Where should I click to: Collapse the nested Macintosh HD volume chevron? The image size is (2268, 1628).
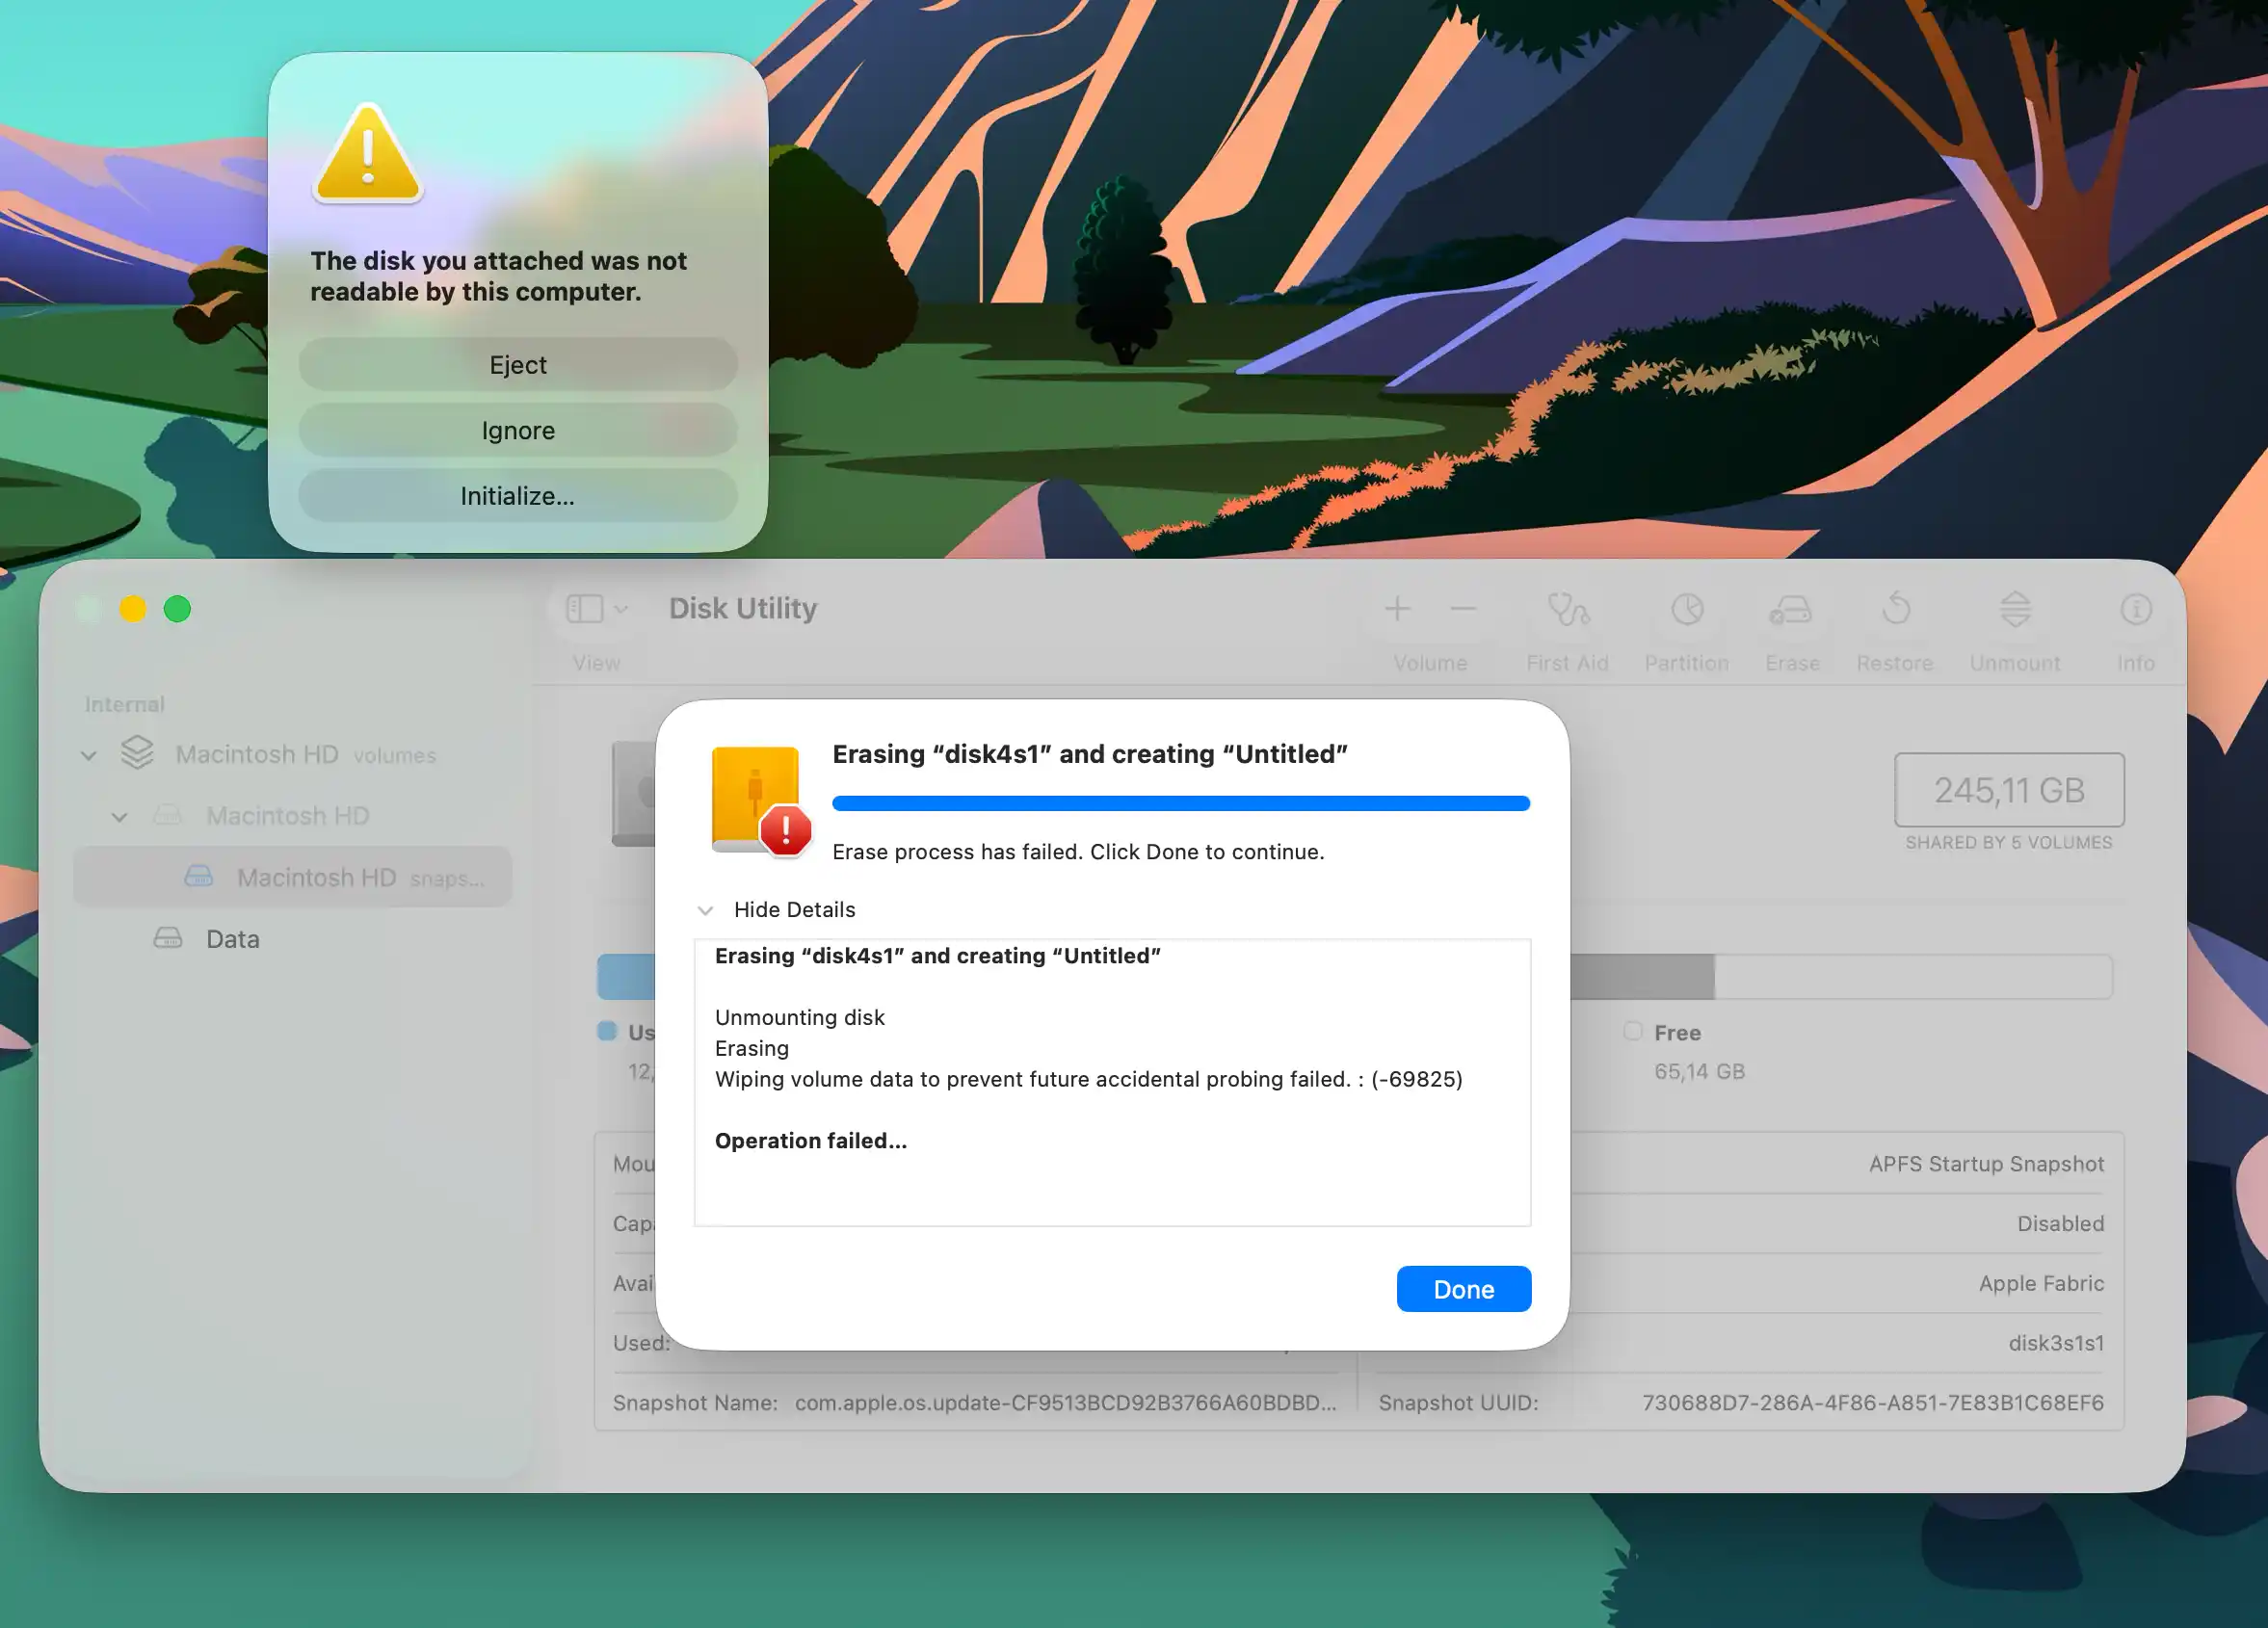tap(119, 817)
